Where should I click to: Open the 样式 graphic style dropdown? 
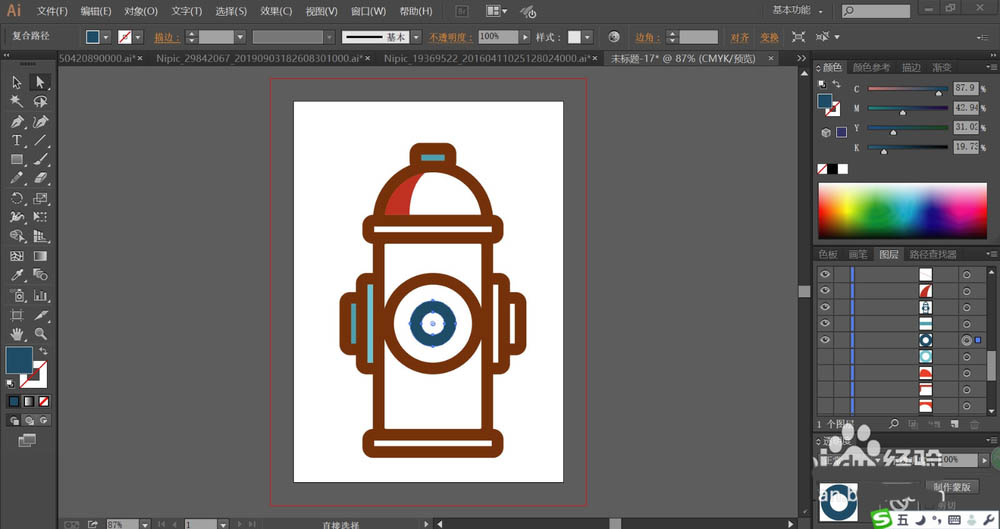[x=587, y=37]
